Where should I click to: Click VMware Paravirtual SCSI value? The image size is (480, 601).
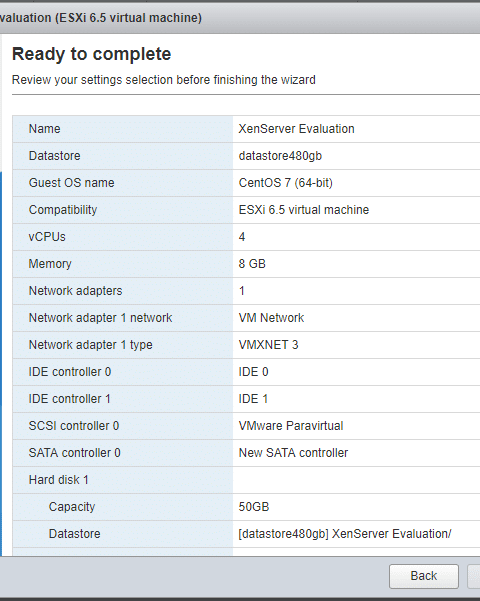click(x=291, y=426)
